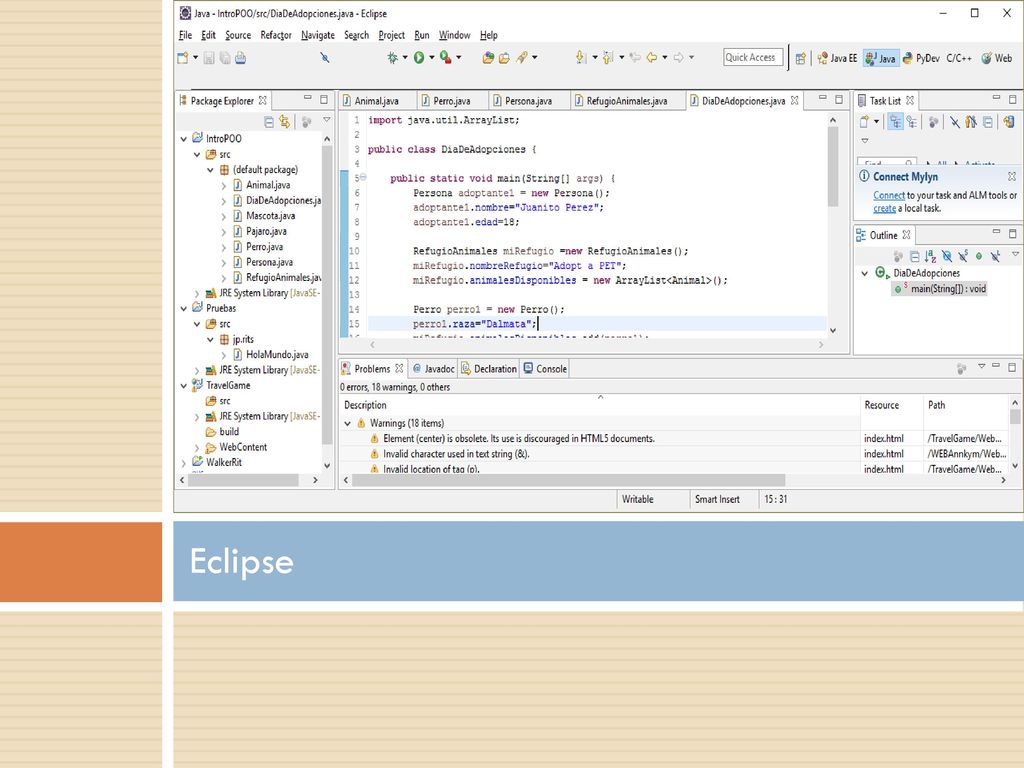Expand the WebContent folder
Viewport: 1024px width, 768px height.
point(197,448)
